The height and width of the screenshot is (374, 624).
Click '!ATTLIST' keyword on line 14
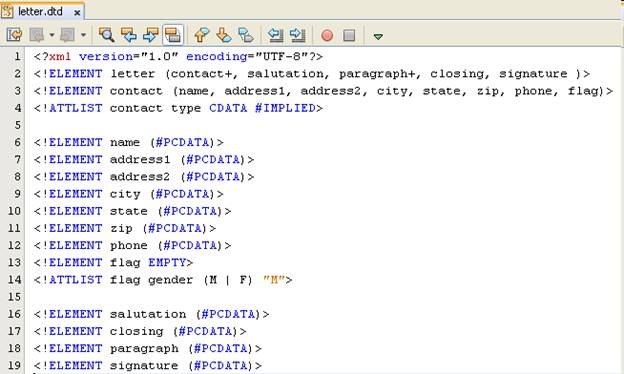(72, 280)
